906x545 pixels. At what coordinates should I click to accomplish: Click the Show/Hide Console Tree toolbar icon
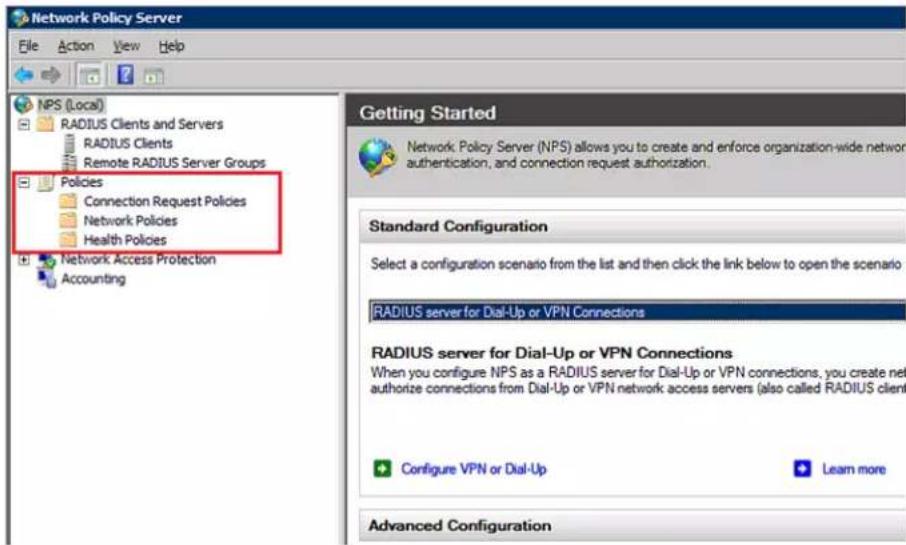point(90,75)
